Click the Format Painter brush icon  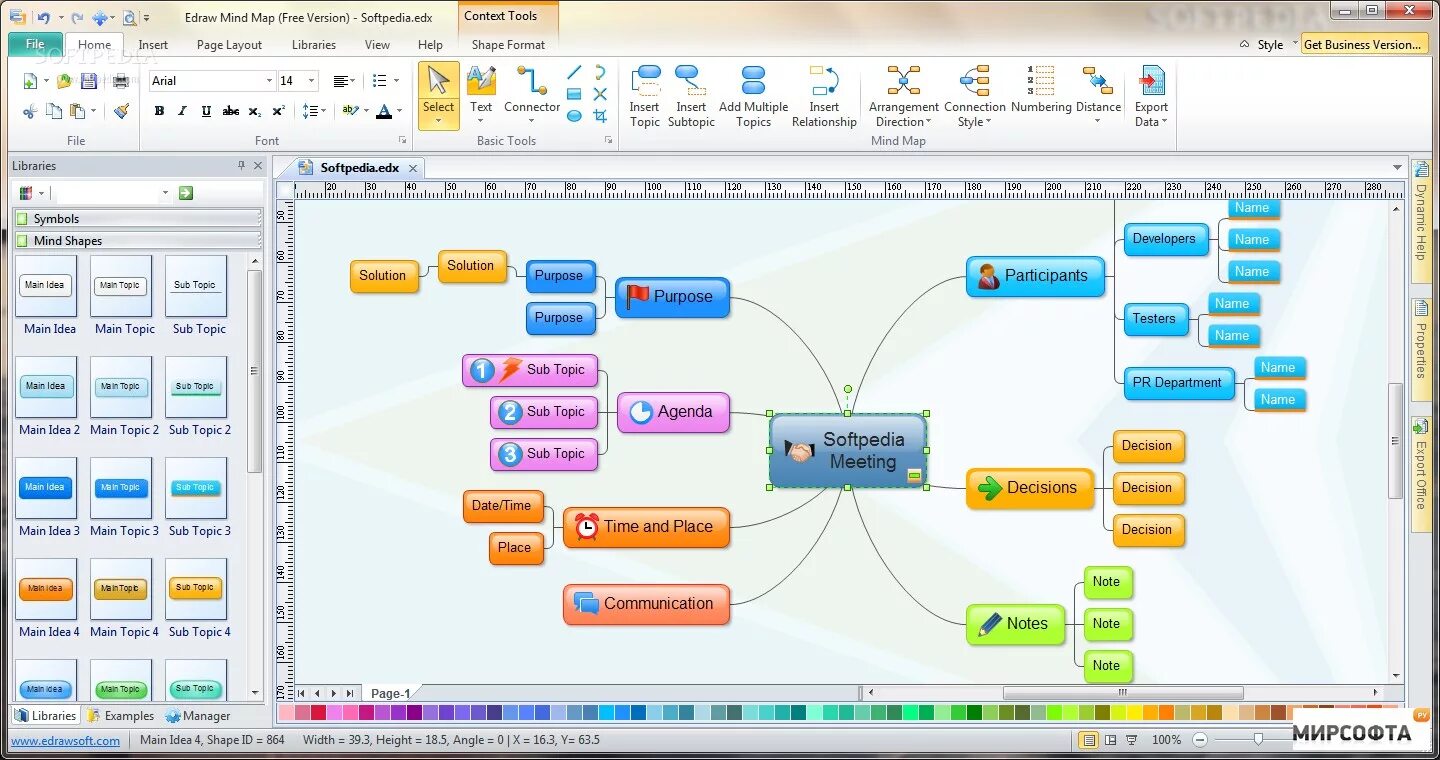(121, 111)
